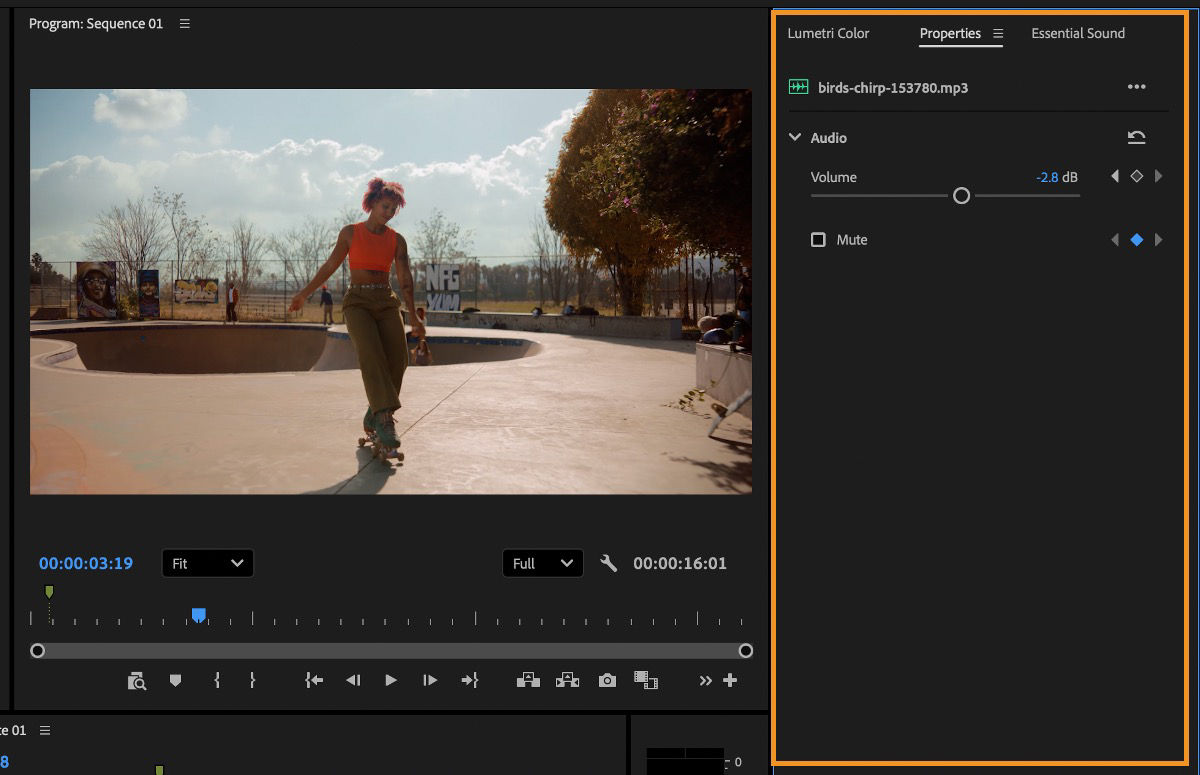Toggle the Volume keyframe diamond
Viewport: 1200px width, 775px height.
(1136, 177)
